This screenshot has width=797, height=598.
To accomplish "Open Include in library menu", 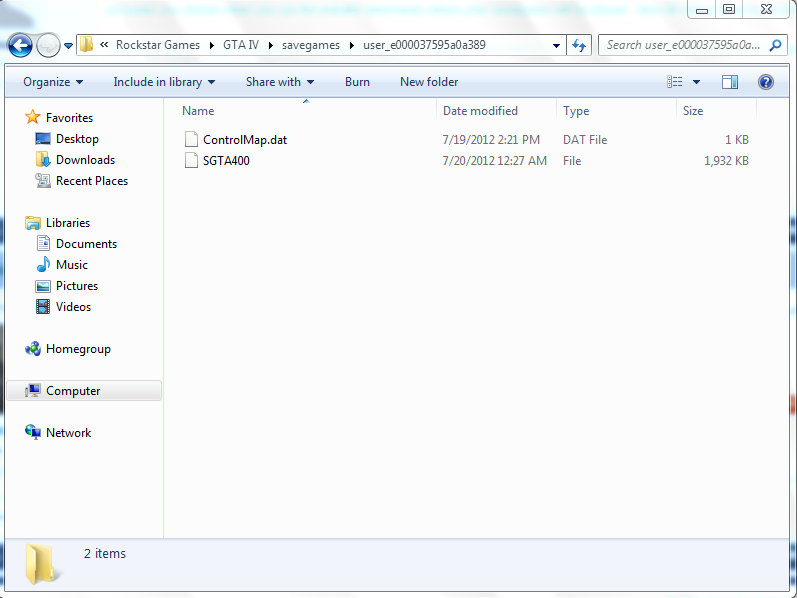I will click(x=164, y=82).
